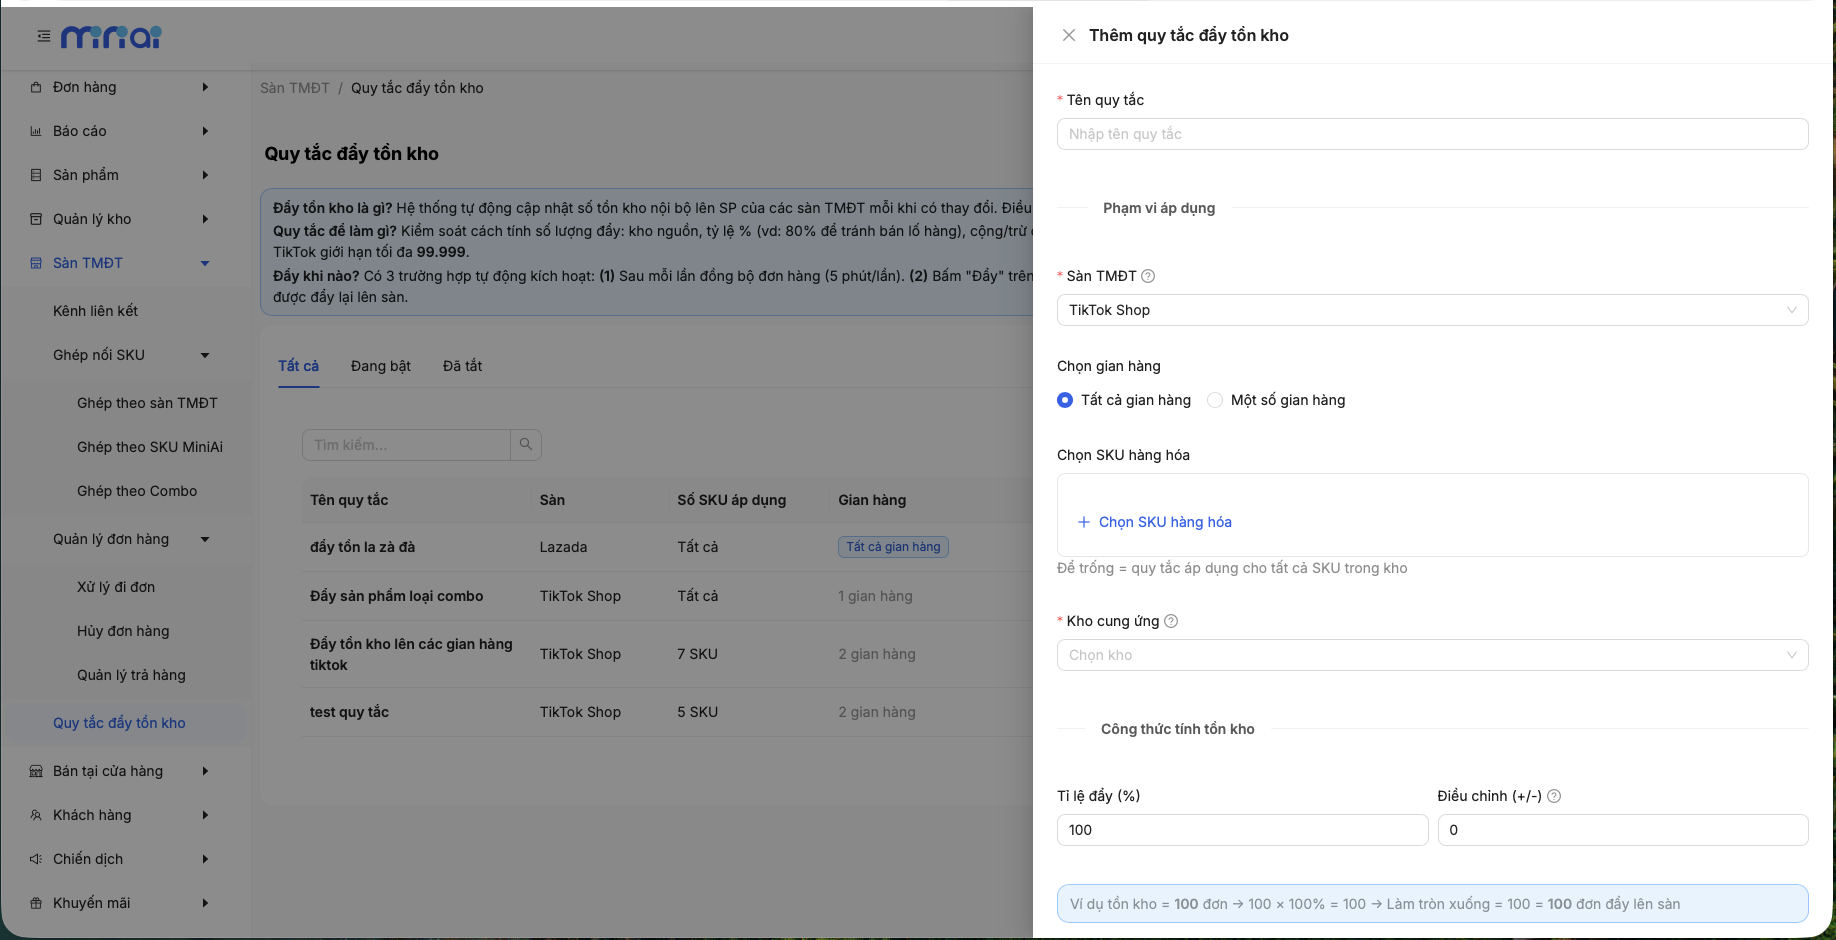The height and width of the screenshot is (940, 1836).
Task: Click the Báo cáo chart icon
Action: coord(36,131)
